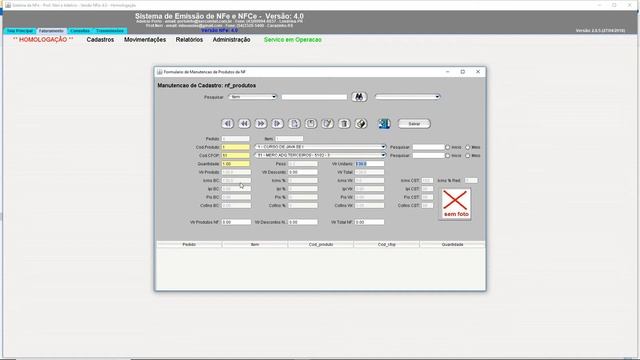
Task: Create a new record via page icon
Action: click(294, 124)
